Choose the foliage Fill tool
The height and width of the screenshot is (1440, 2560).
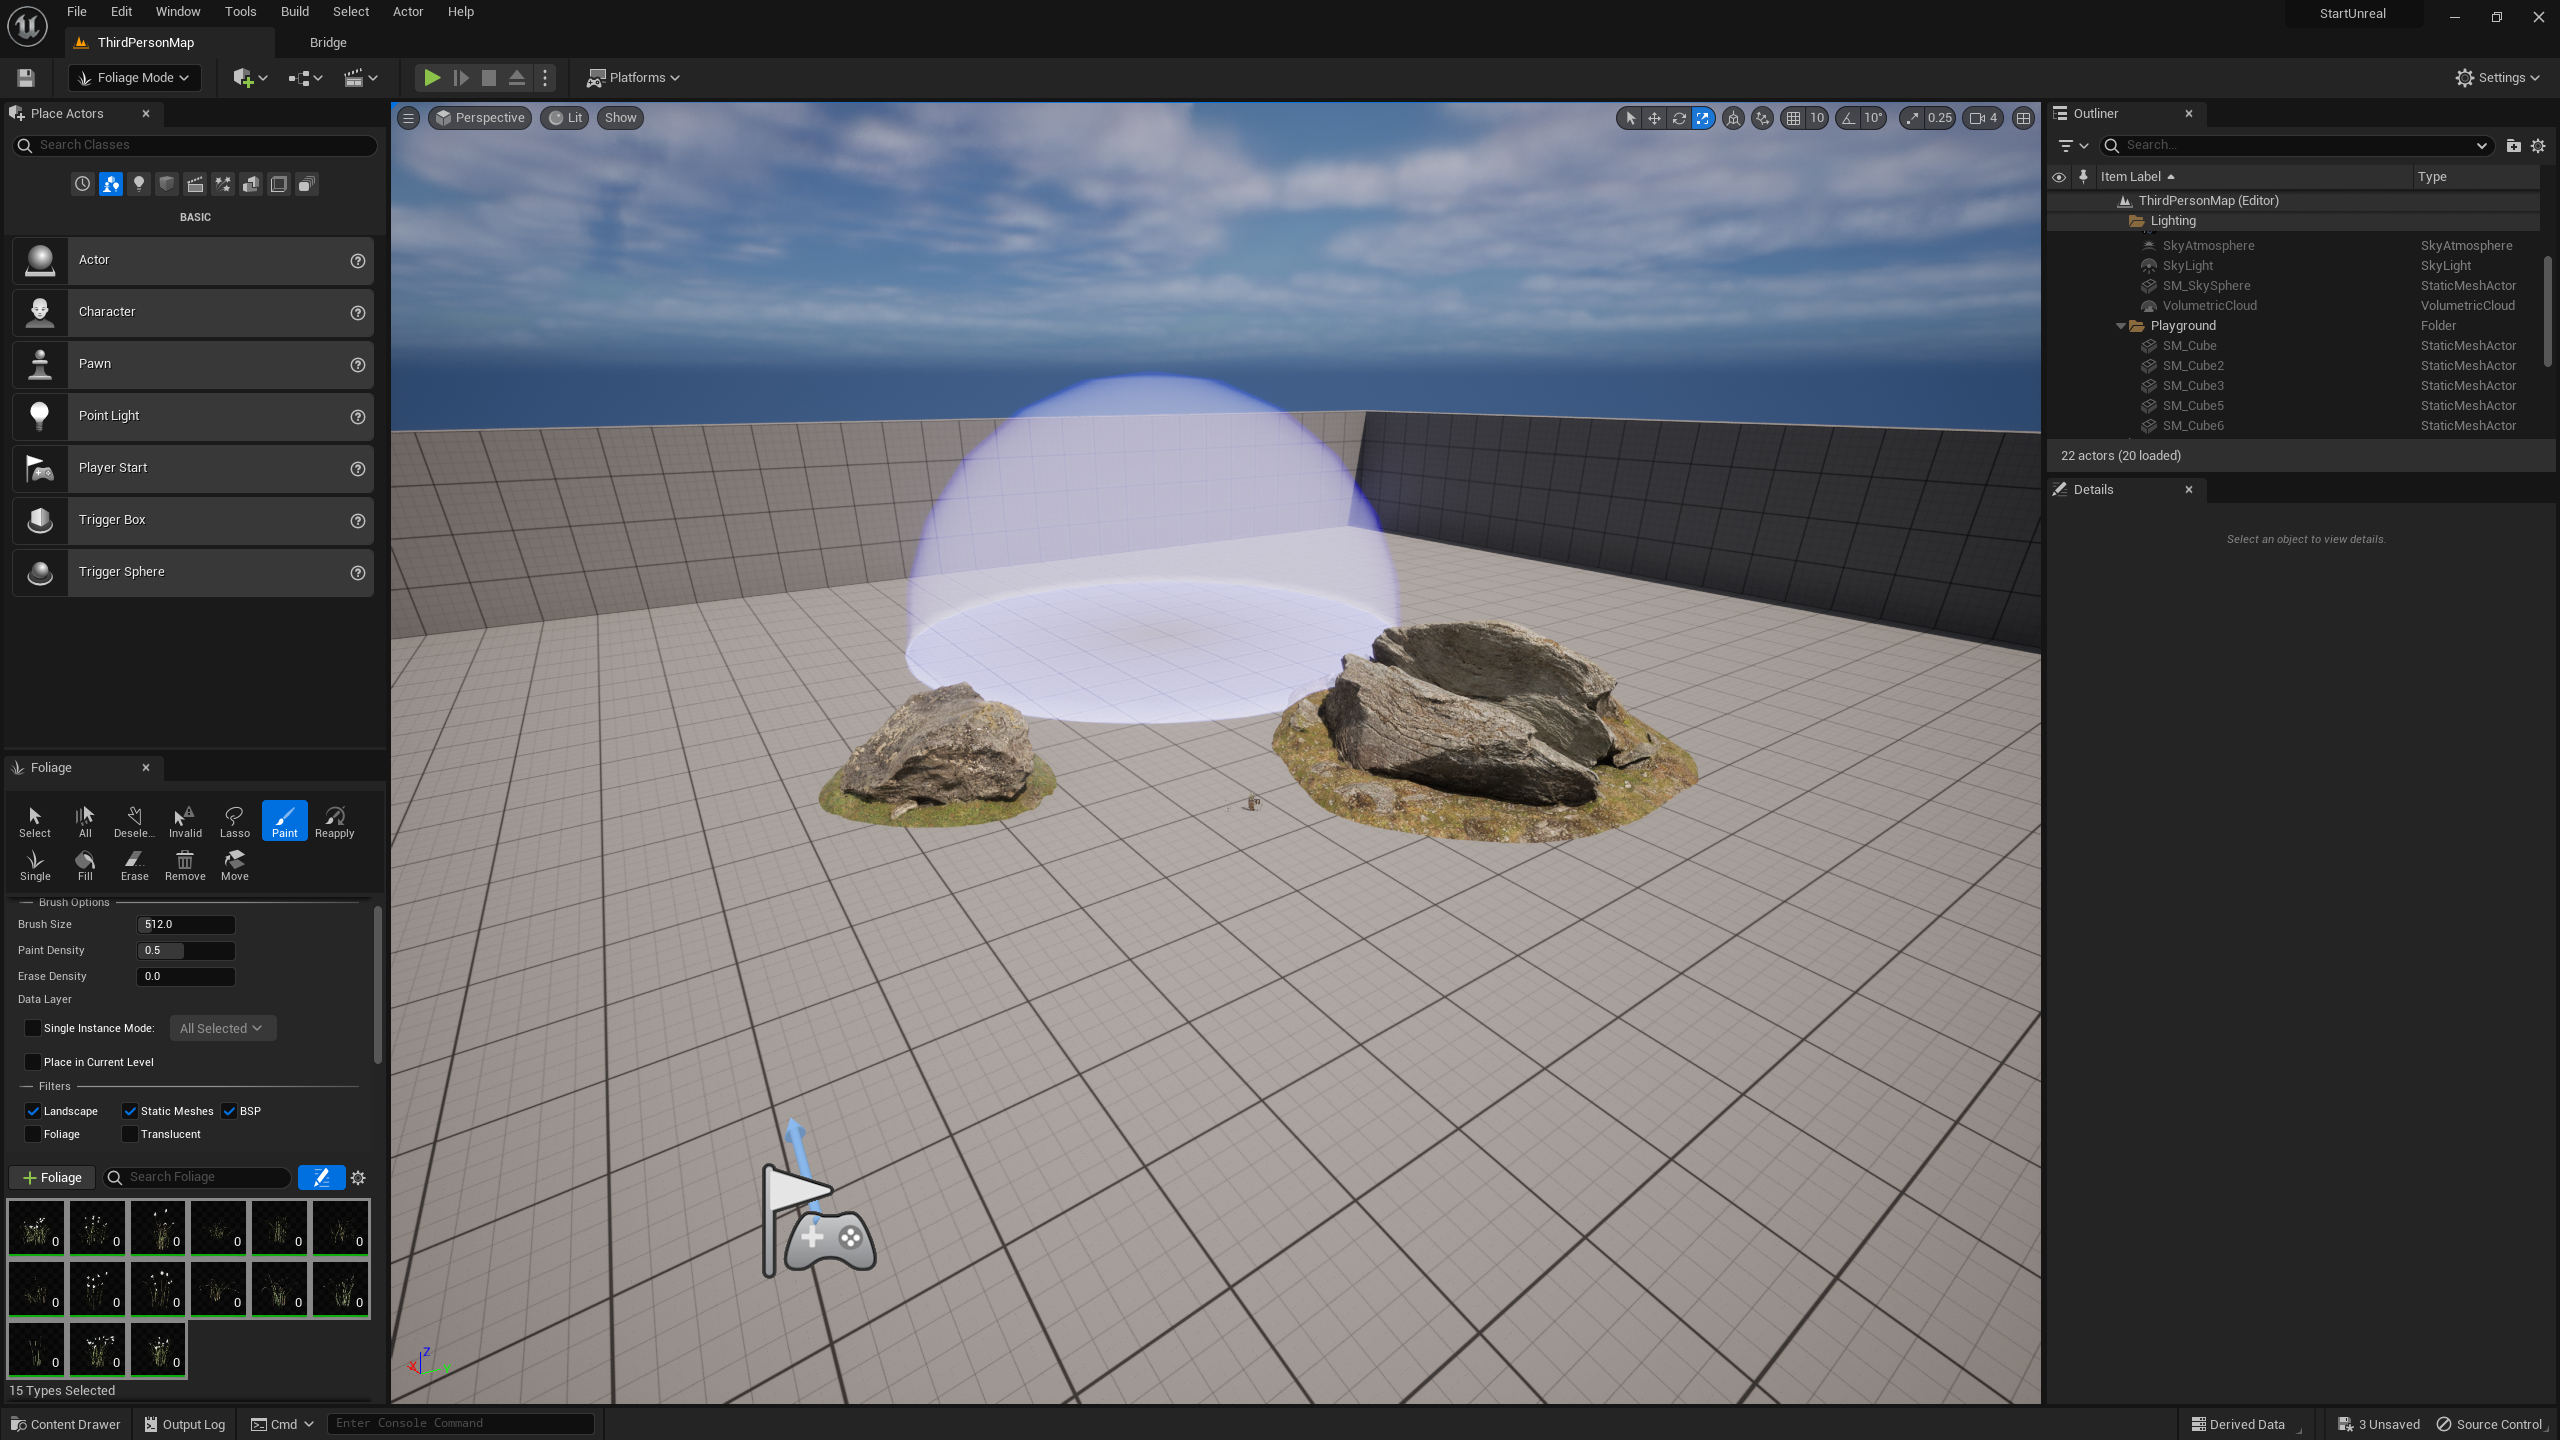tap(85, 864)
